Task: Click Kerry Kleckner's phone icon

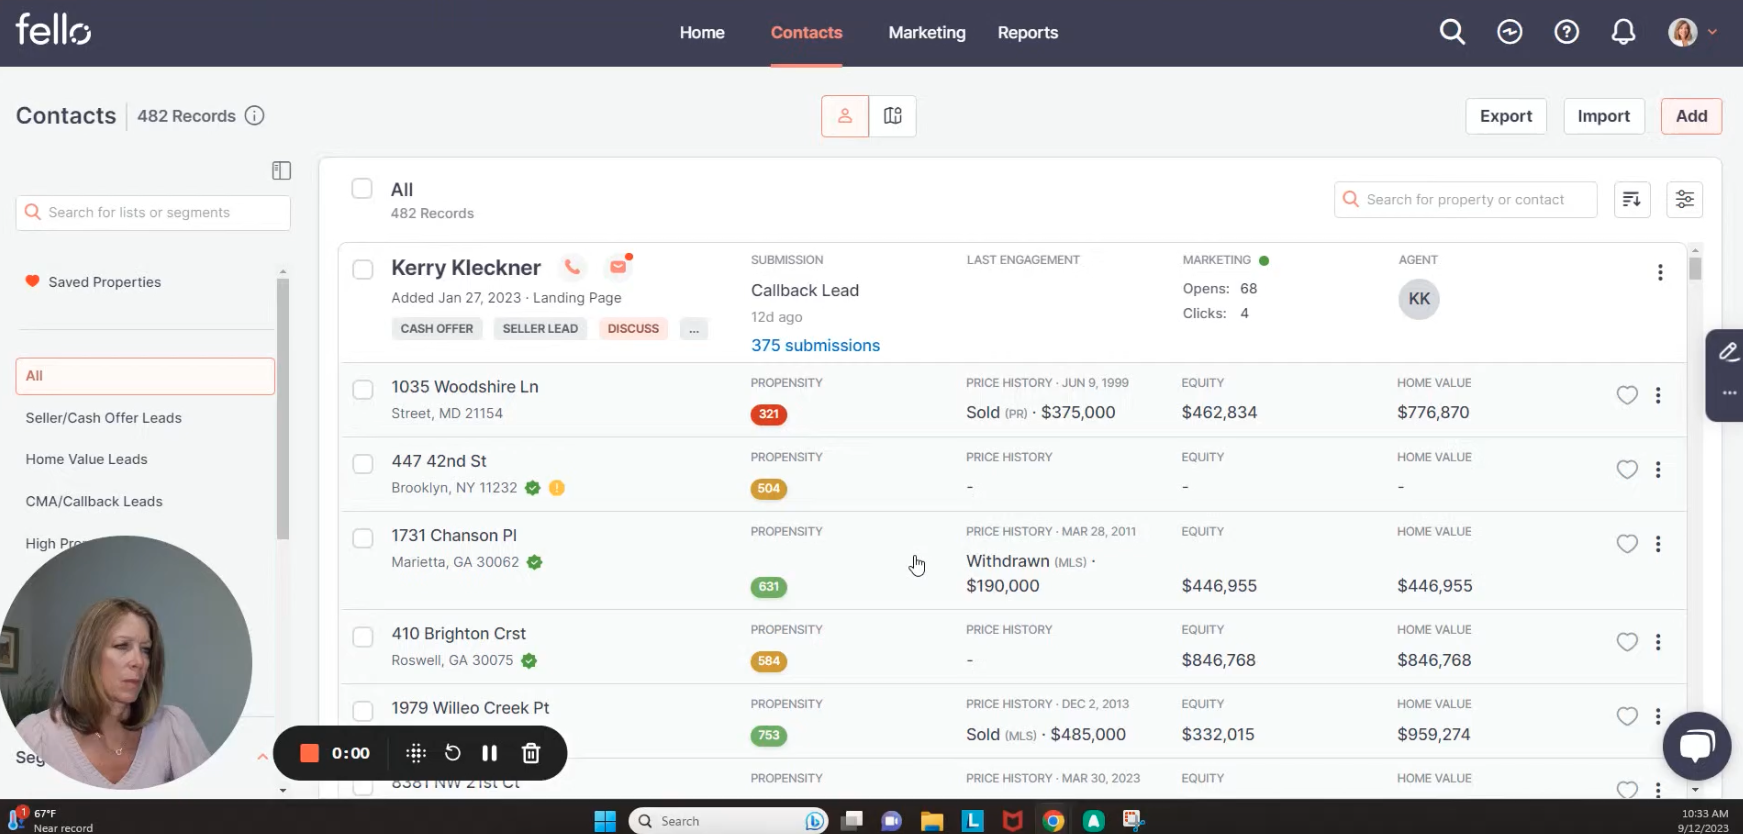Action: click(x=572, y=267)
